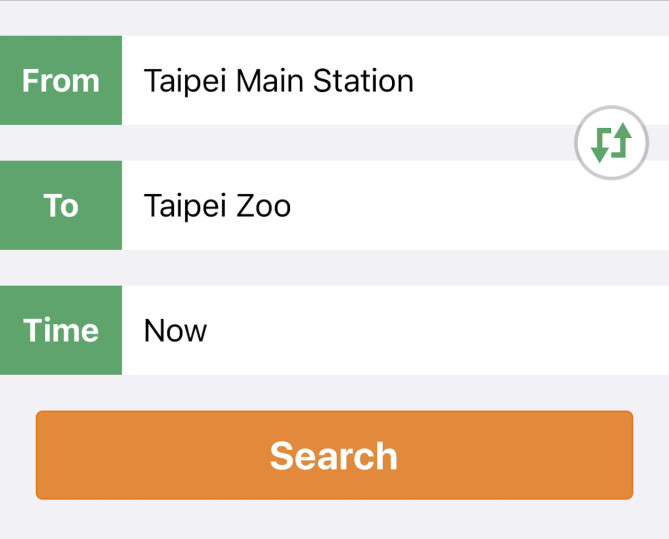Tap the green To label

point(61,205)
